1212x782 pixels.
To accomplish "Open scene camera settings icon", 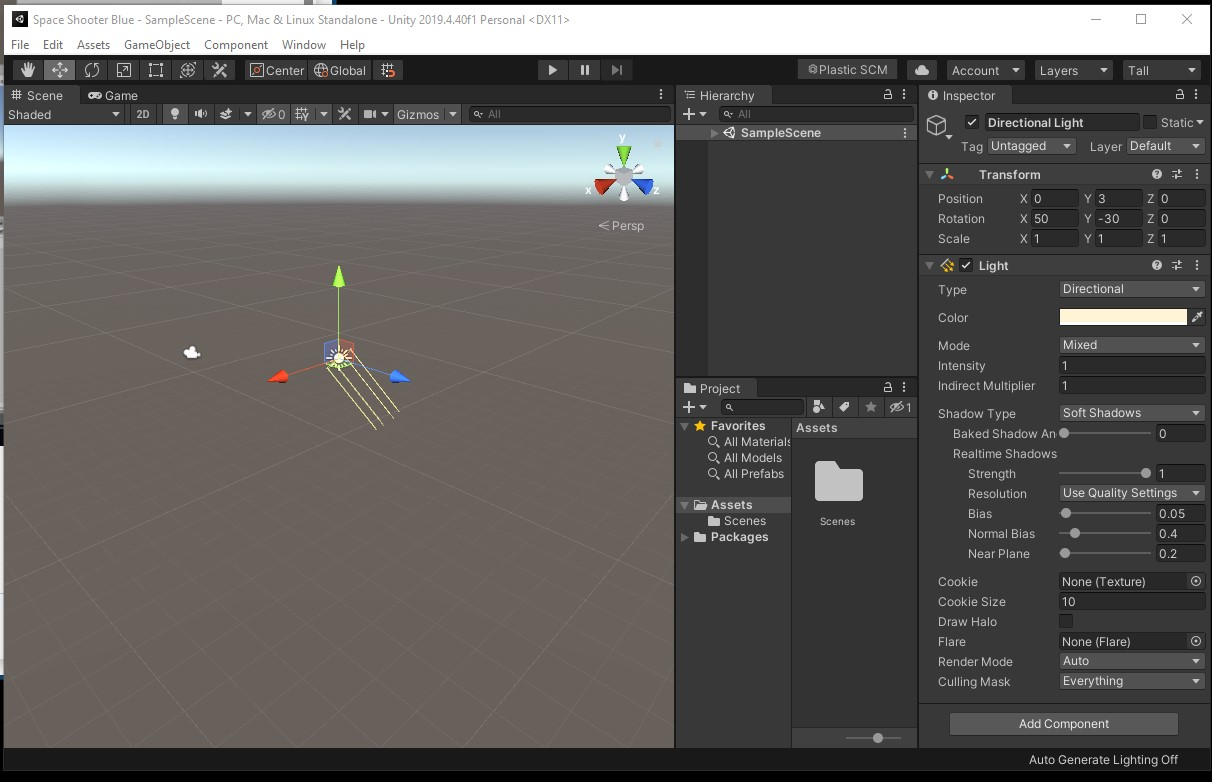I will click(370, 114).
